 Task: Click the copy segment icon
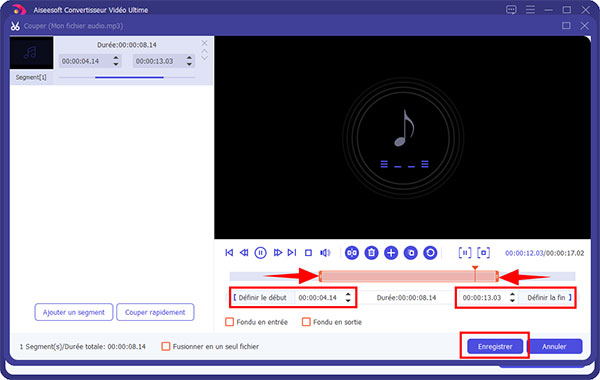[x=411, y=253]
